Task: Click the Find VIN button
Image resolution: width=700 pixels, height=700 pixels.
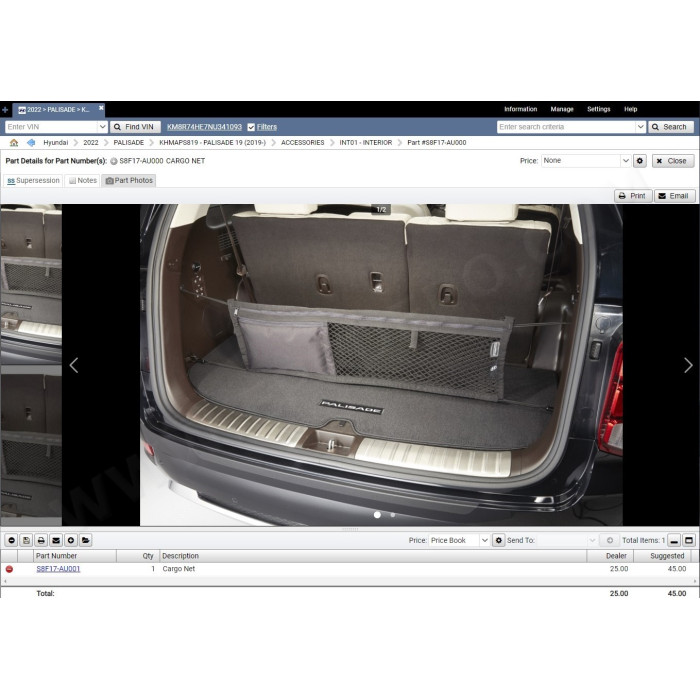Action: [x=135, y=127]
